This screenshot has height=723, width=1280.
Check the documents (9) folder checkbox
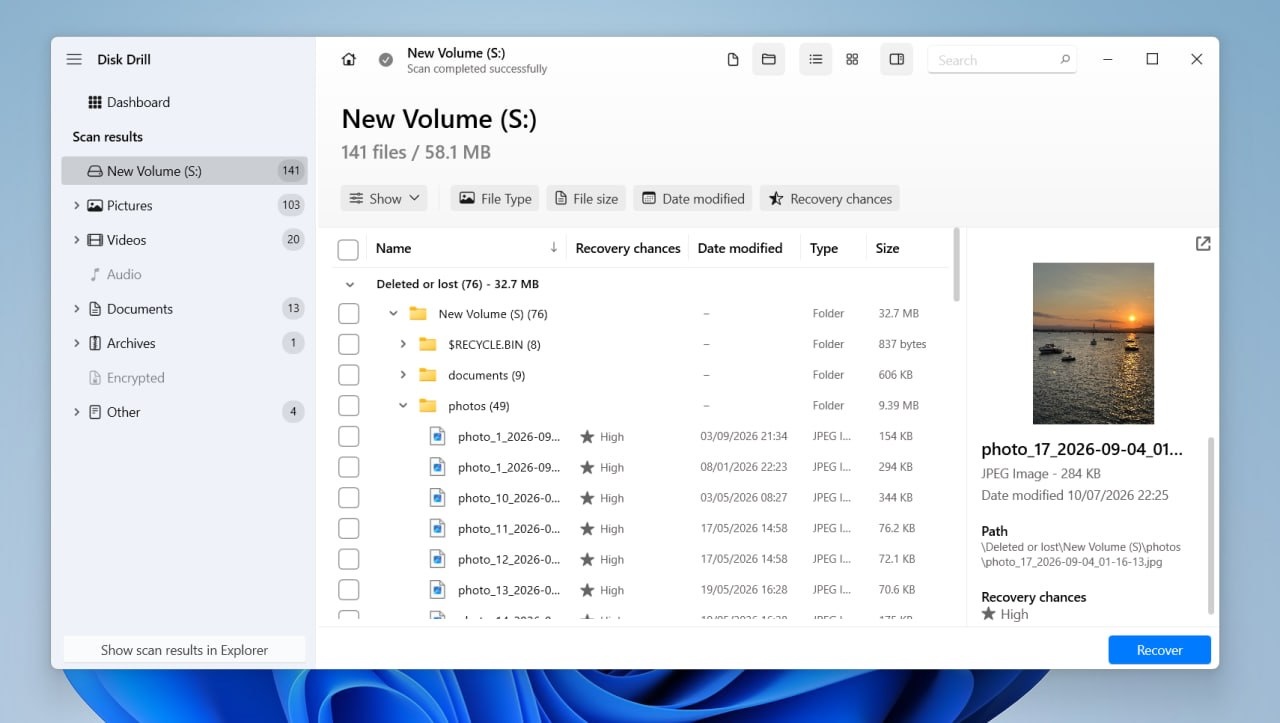tap(348, 375)
